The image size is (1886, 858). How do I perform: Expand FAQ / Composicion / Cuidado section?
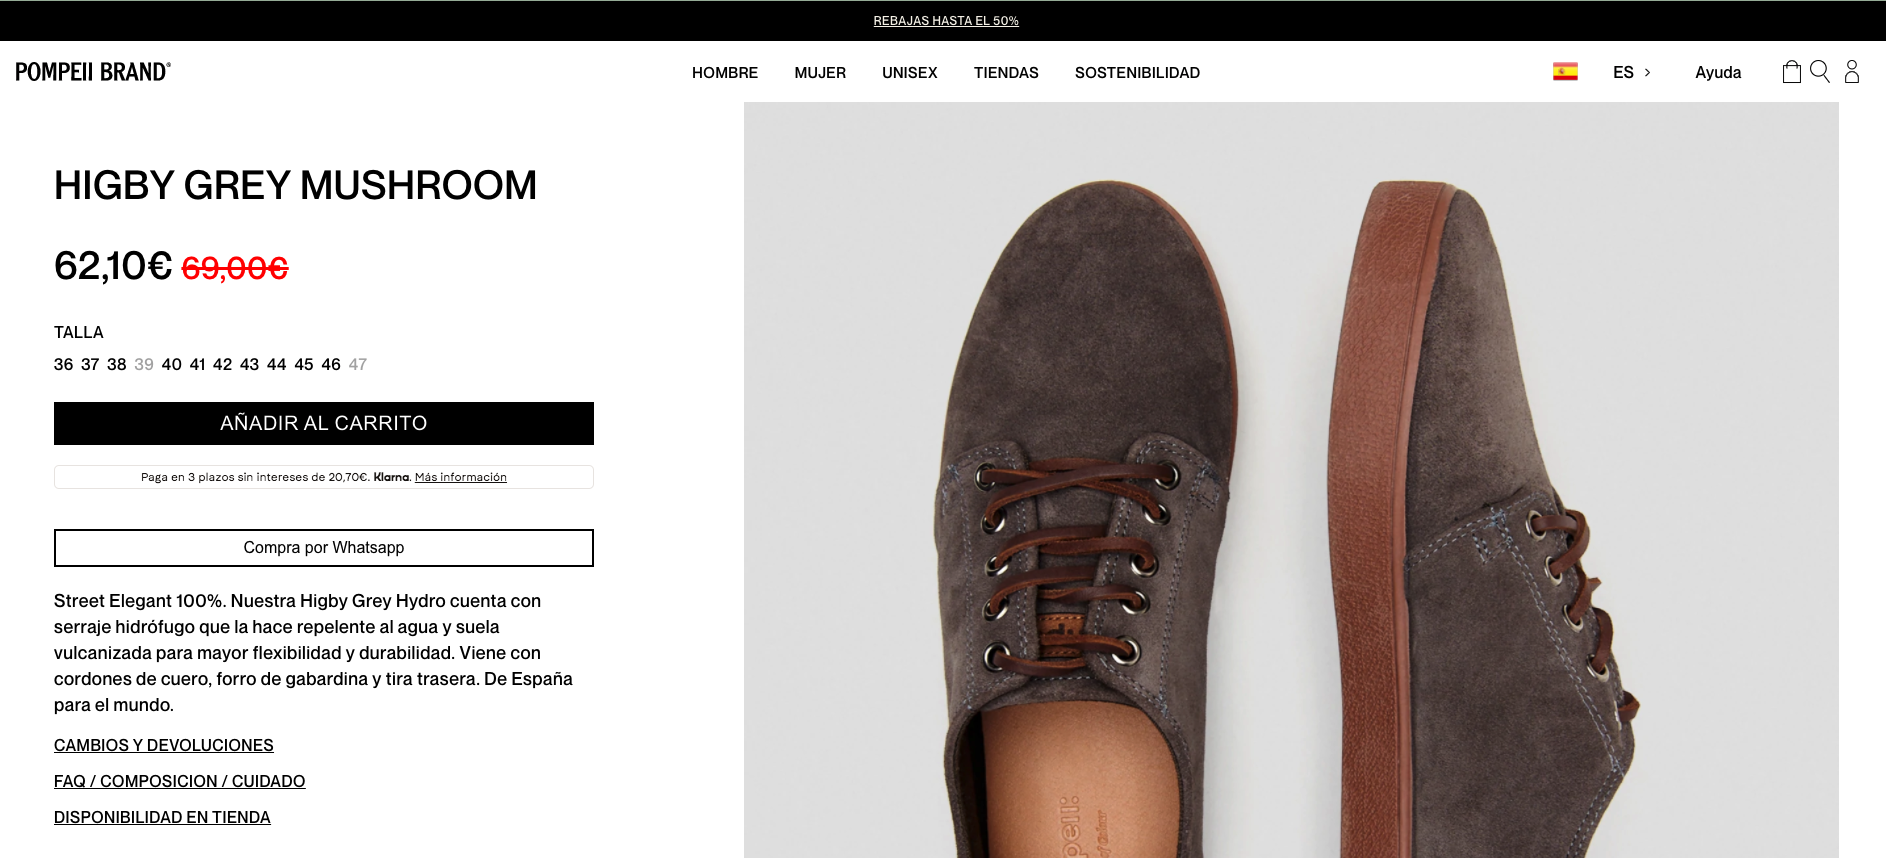click(x=180, y=781)
